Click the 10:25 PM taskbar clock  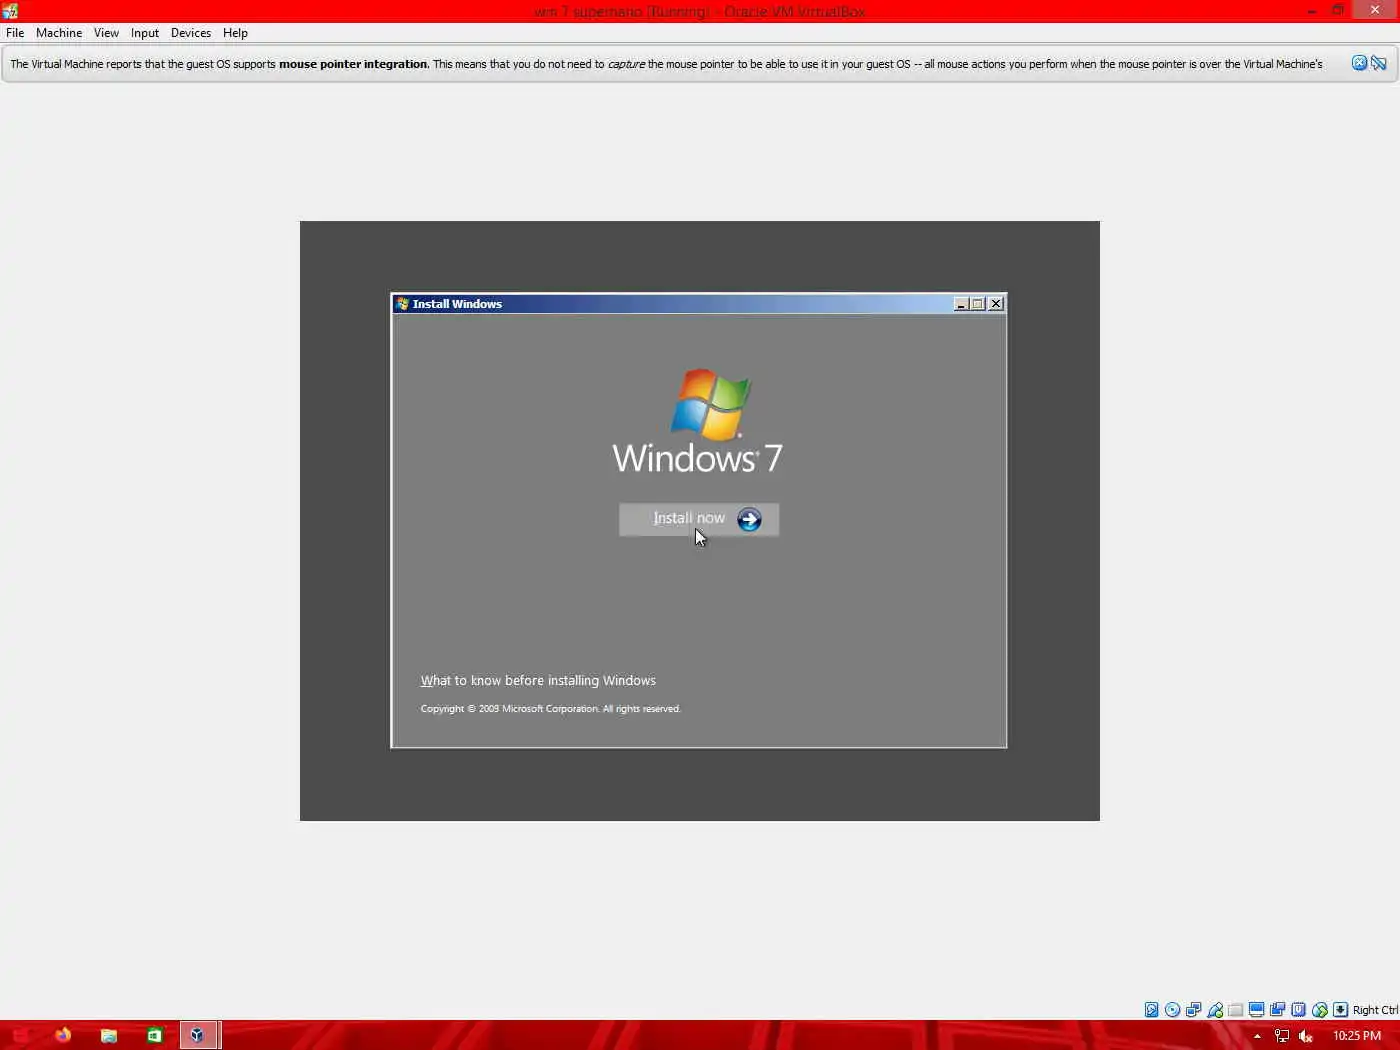tap(1357, 1036)
